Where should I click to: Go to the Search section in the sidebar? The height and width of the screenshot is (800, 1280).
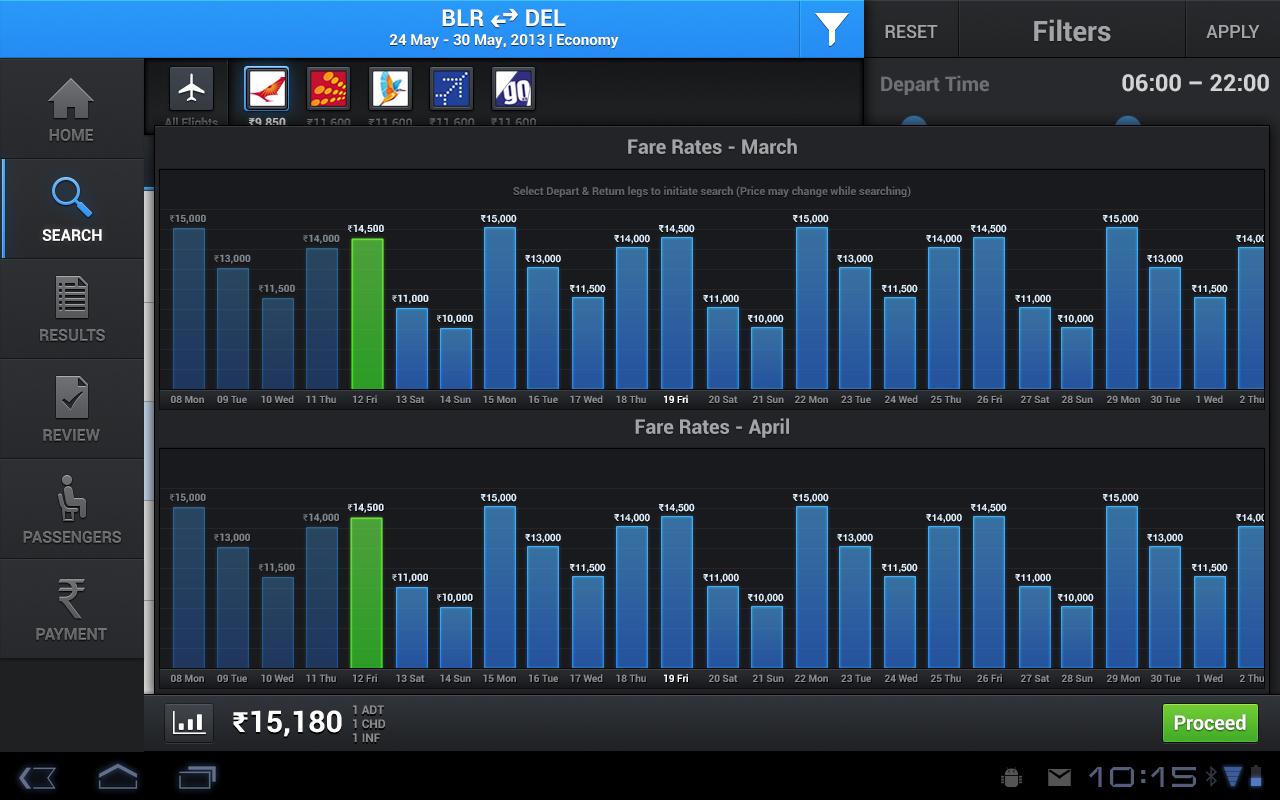[x=71, y=207]
